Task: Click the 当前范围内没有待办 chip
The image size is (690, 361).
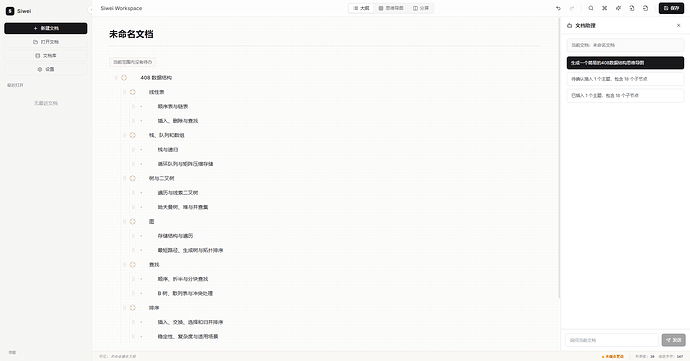Action: point(132,62)
